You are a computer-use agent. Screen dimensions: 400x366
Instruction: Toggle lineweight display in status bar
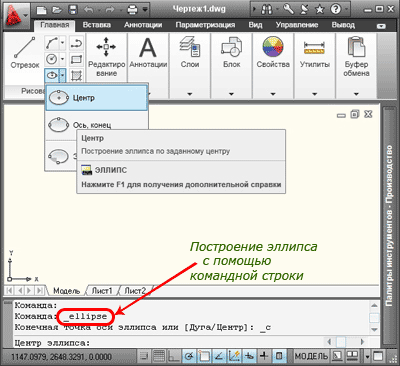pyautogui.click(x=264, y=357)
